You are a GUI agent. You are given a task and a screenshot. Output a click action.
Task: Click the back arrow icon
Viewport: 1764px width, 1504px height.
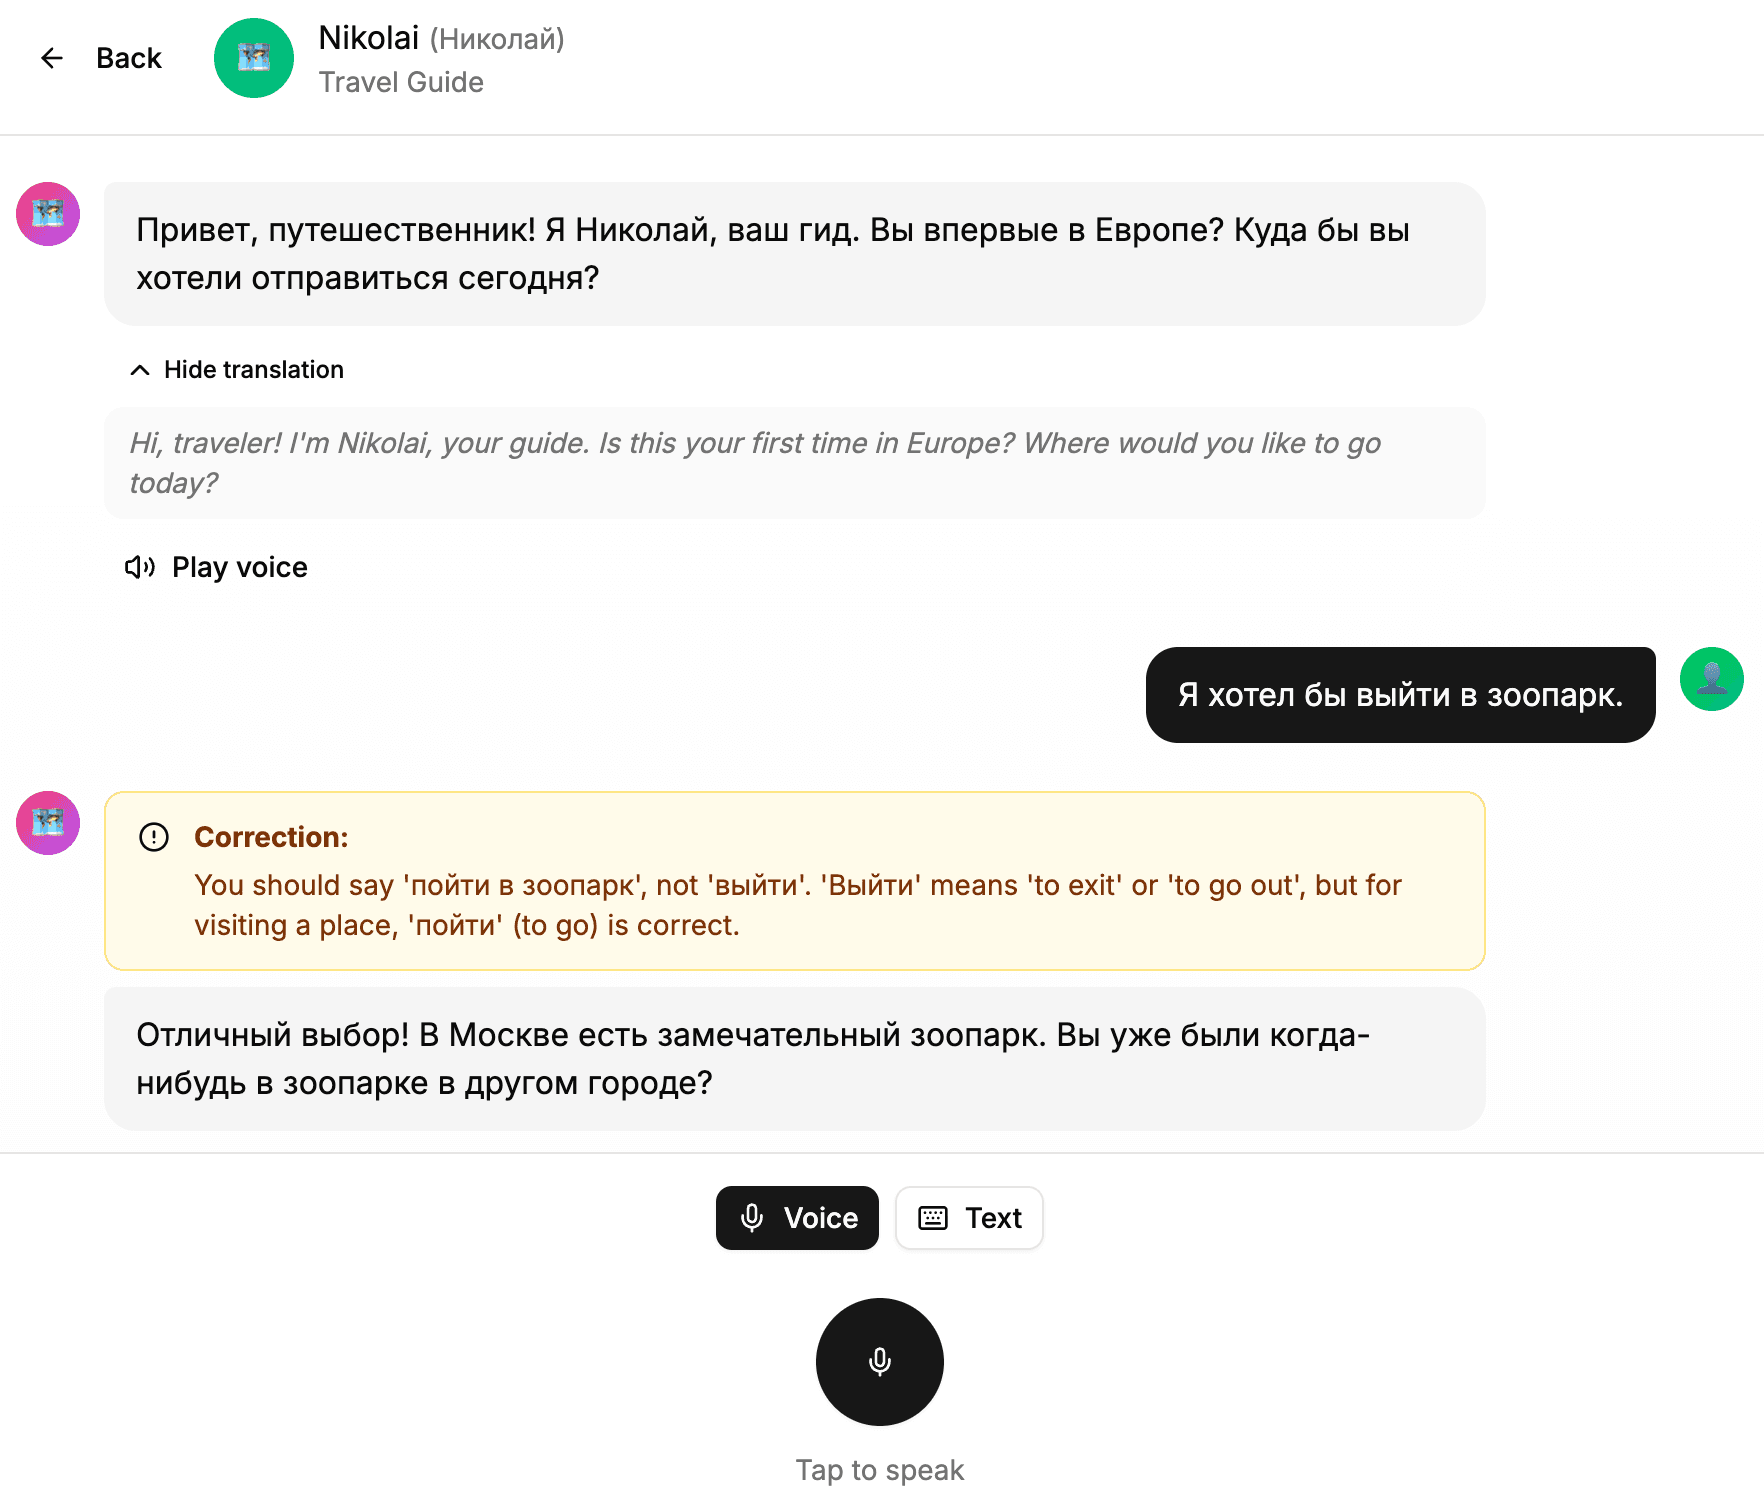[52, 58]
